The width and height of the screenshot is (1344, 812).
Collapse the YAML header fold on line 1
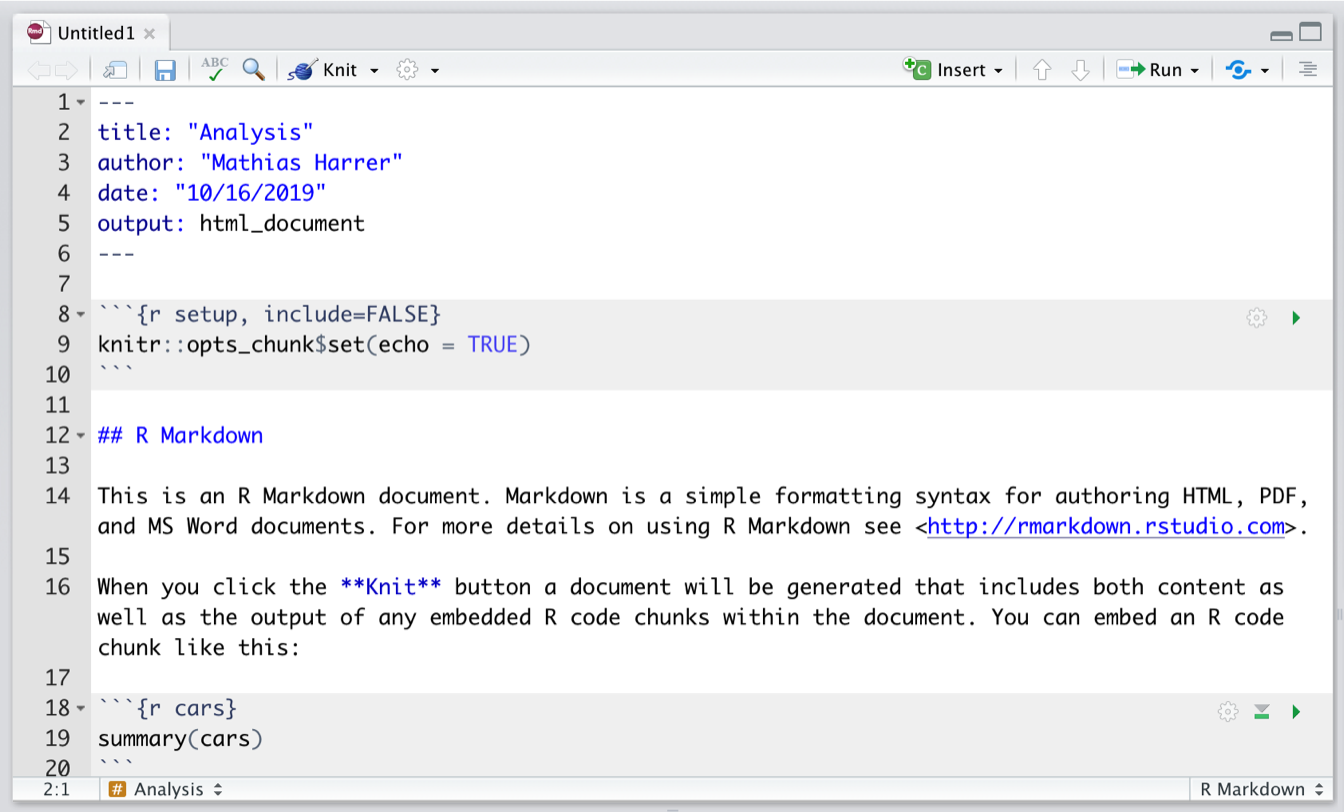coord(81,103)
